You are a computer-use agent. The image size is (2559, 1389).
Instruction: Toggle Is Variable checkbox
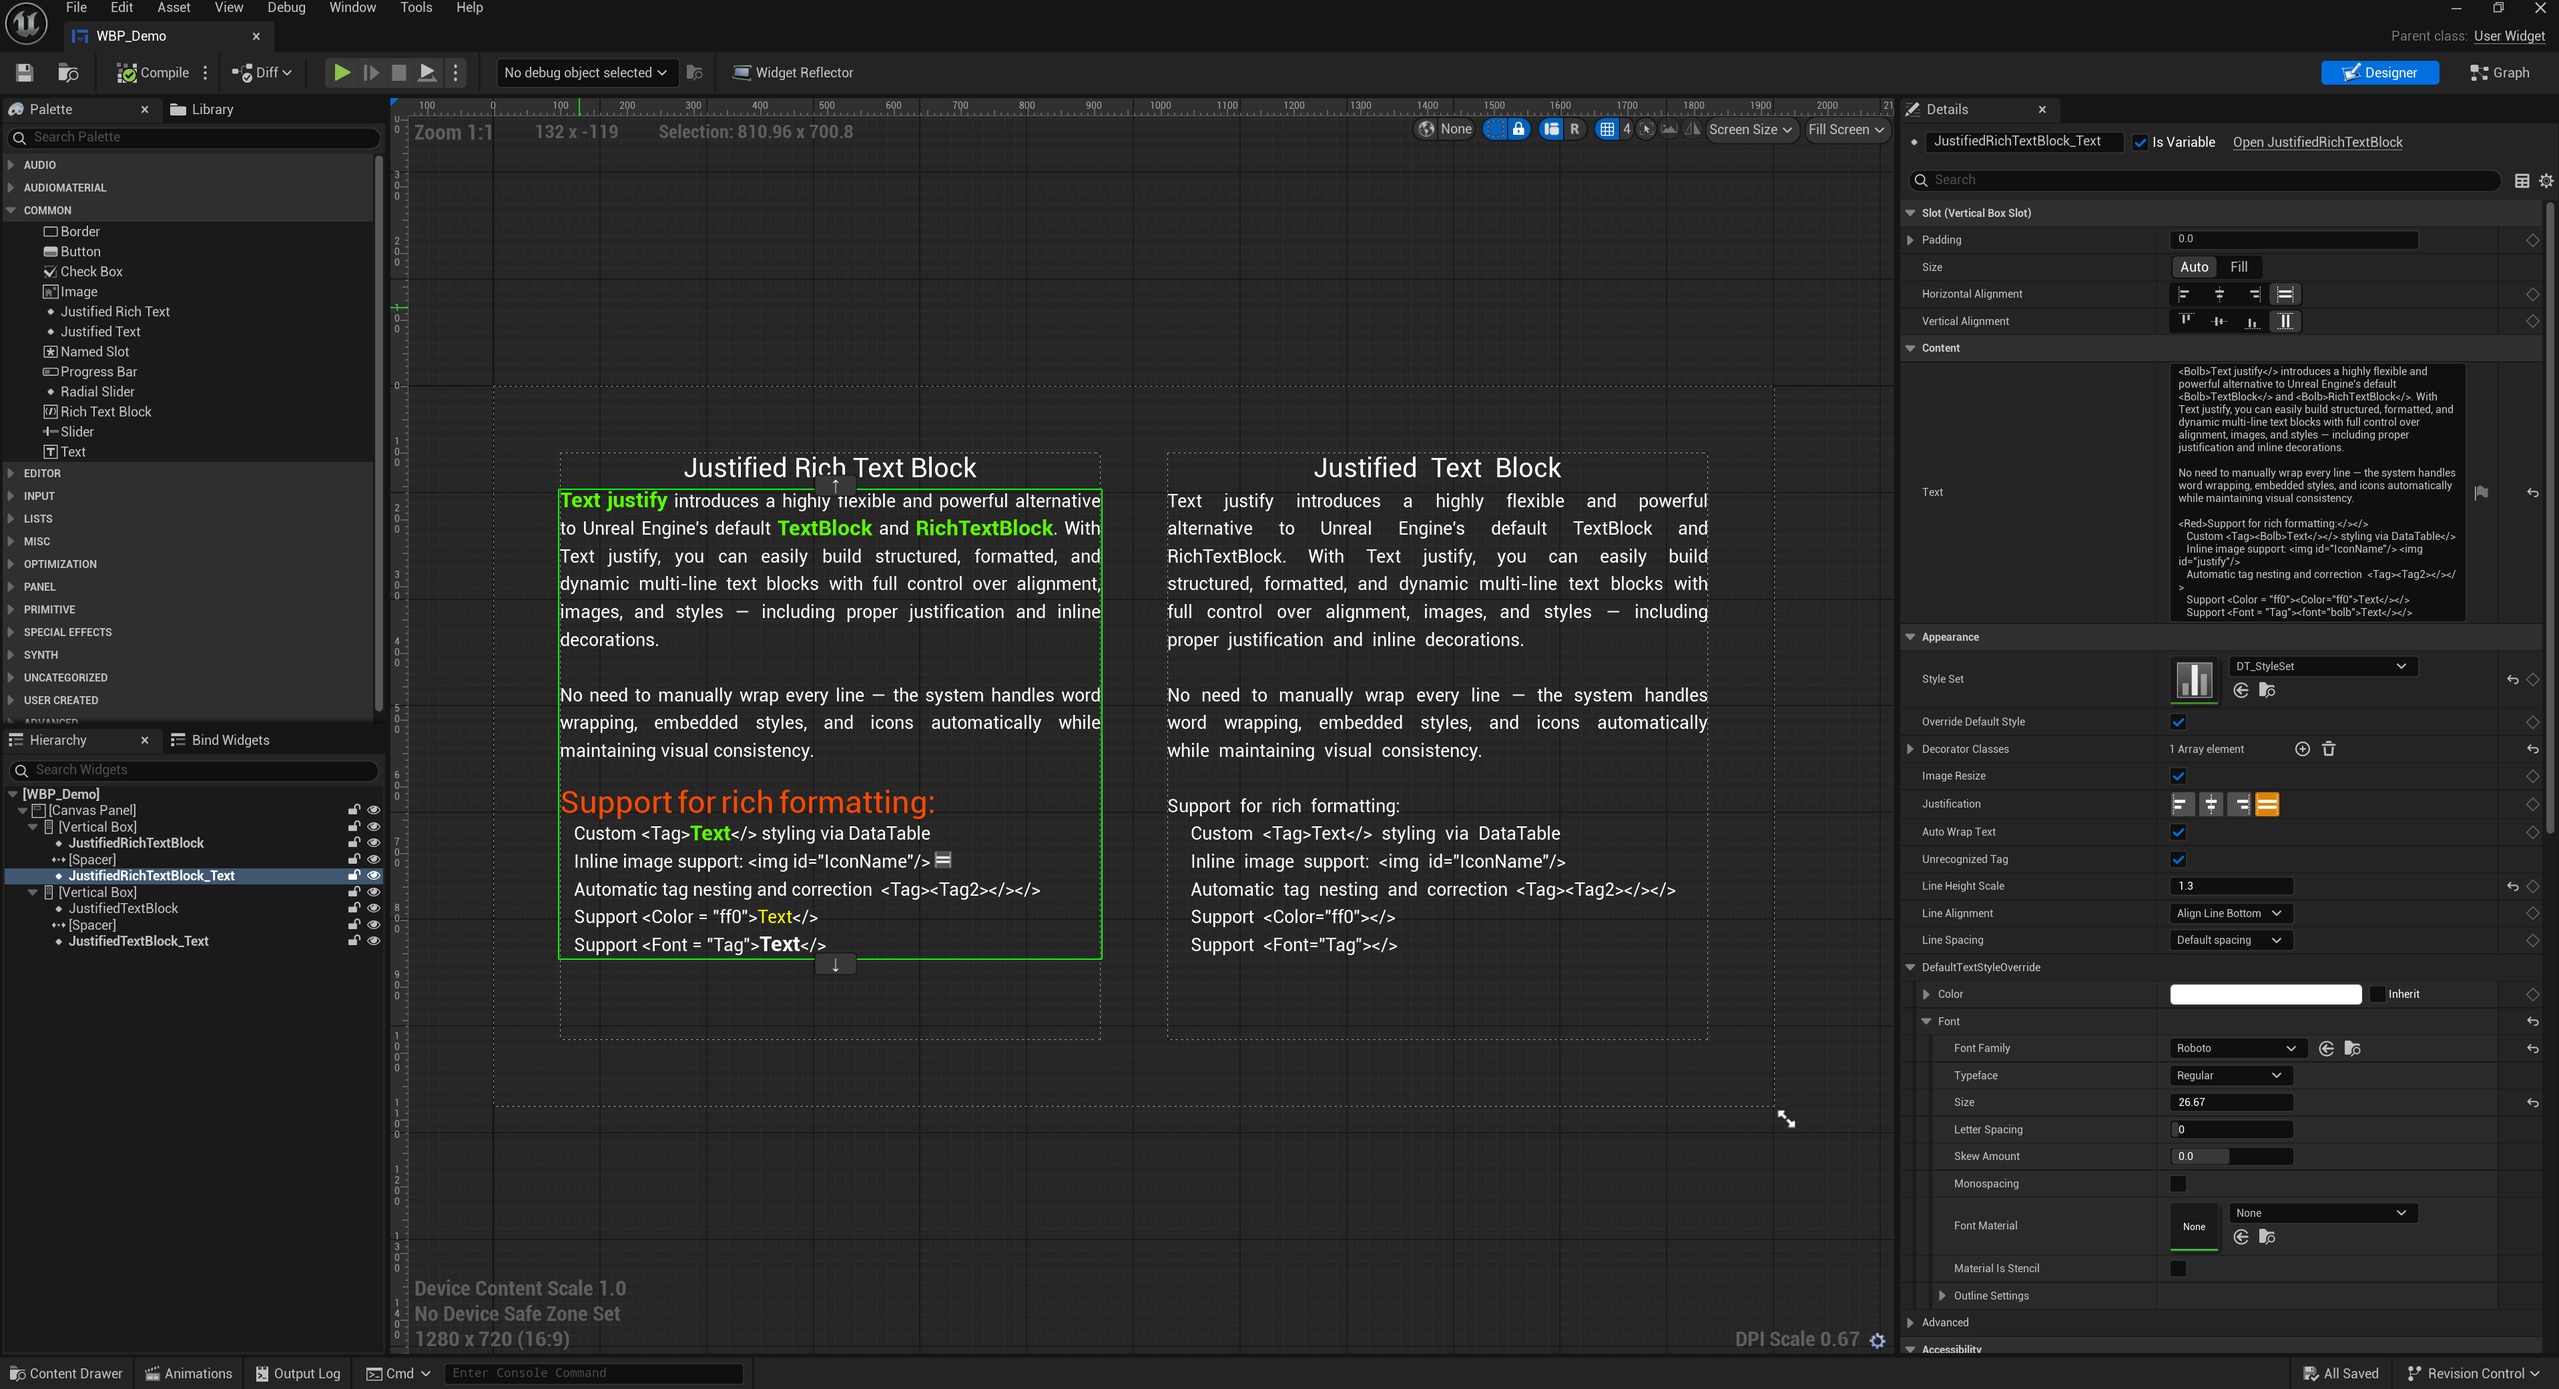point(2140,142)
